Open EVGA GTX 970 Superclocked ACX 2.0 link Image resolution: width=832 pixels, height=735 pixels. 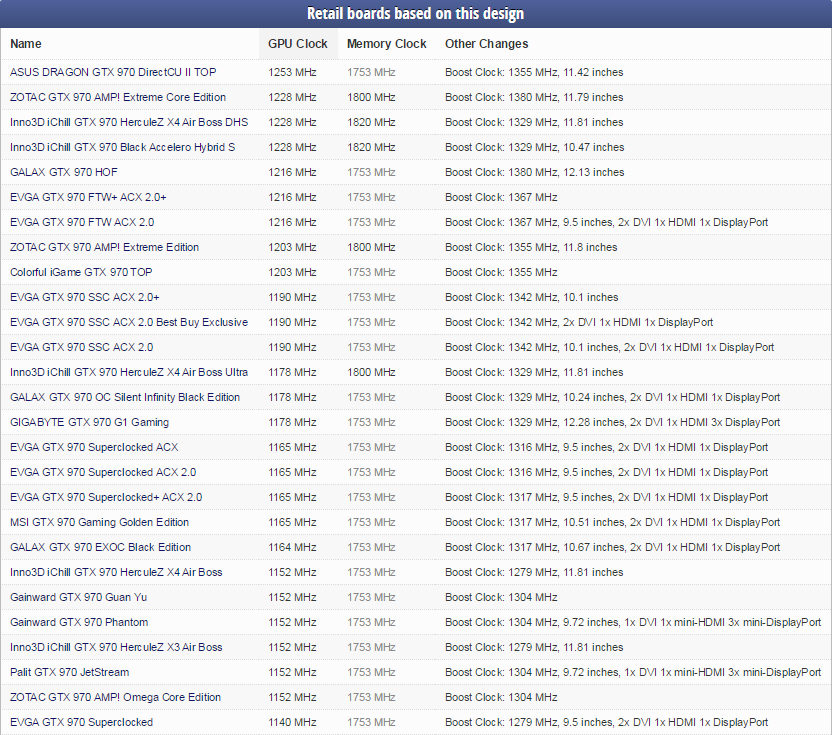(103, 472)
